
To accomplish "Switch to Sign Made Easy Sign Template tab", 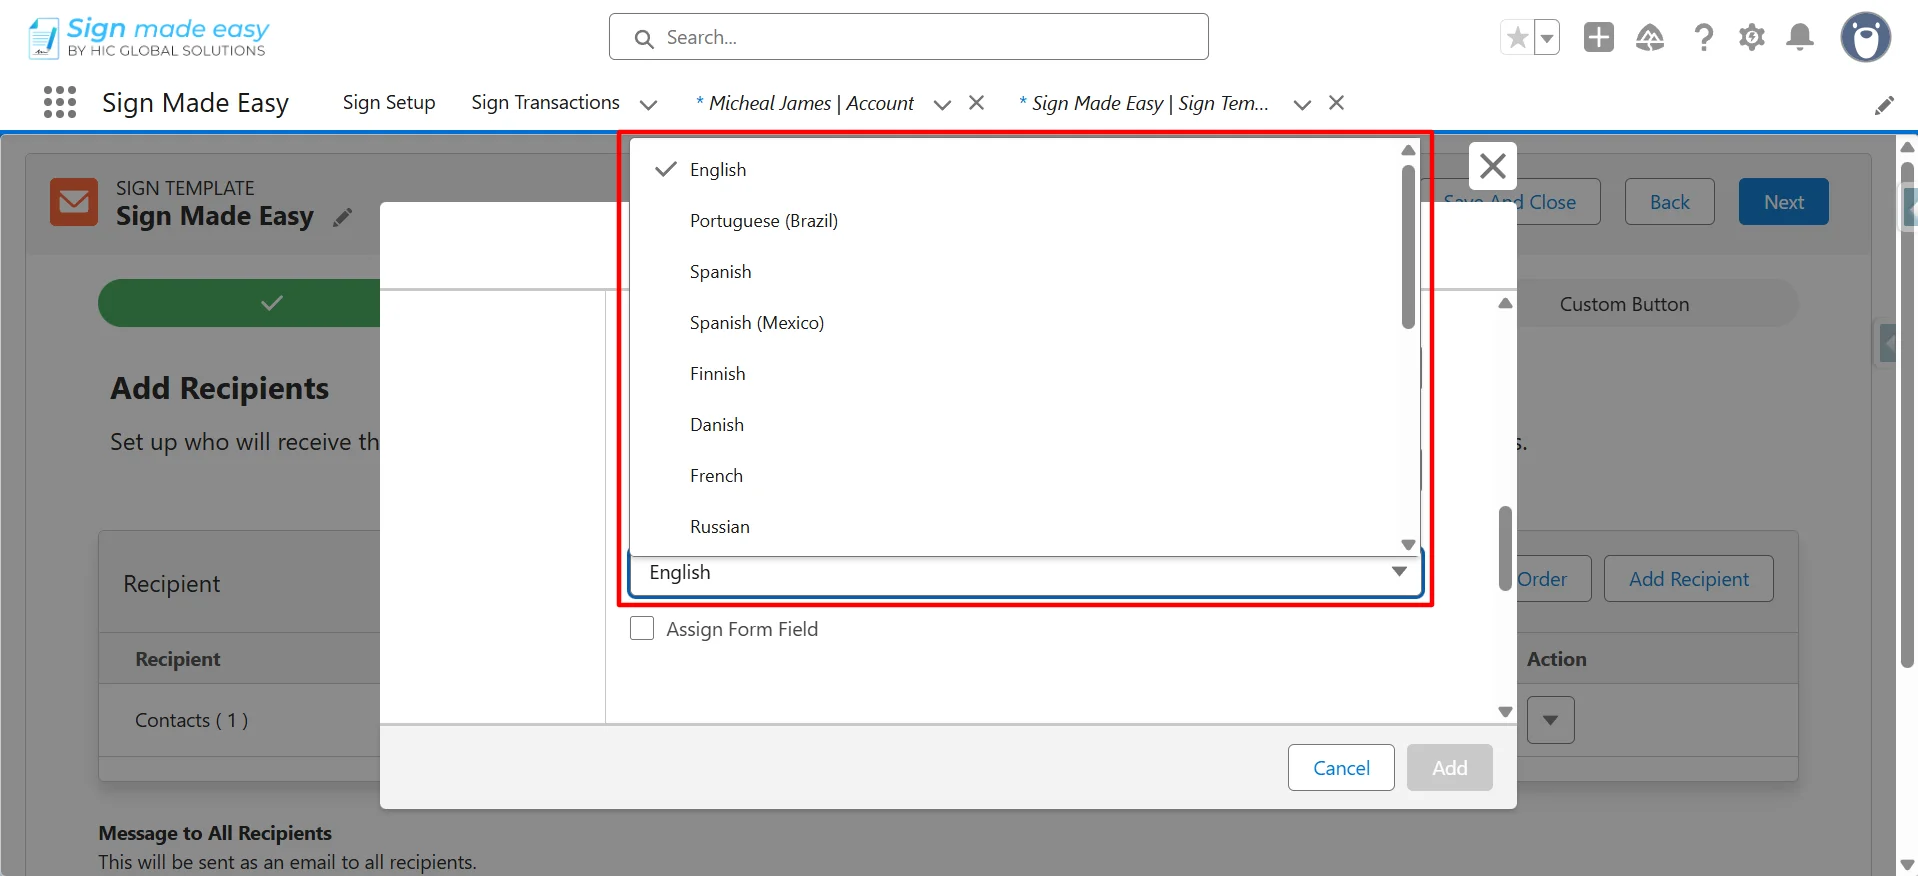I will 1144,103.
